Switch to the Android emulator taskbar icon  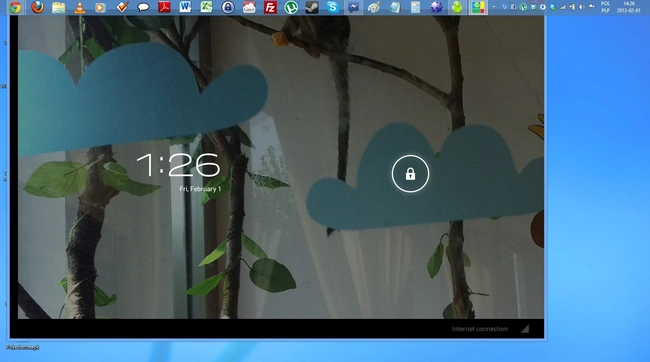tap(457, 7)
